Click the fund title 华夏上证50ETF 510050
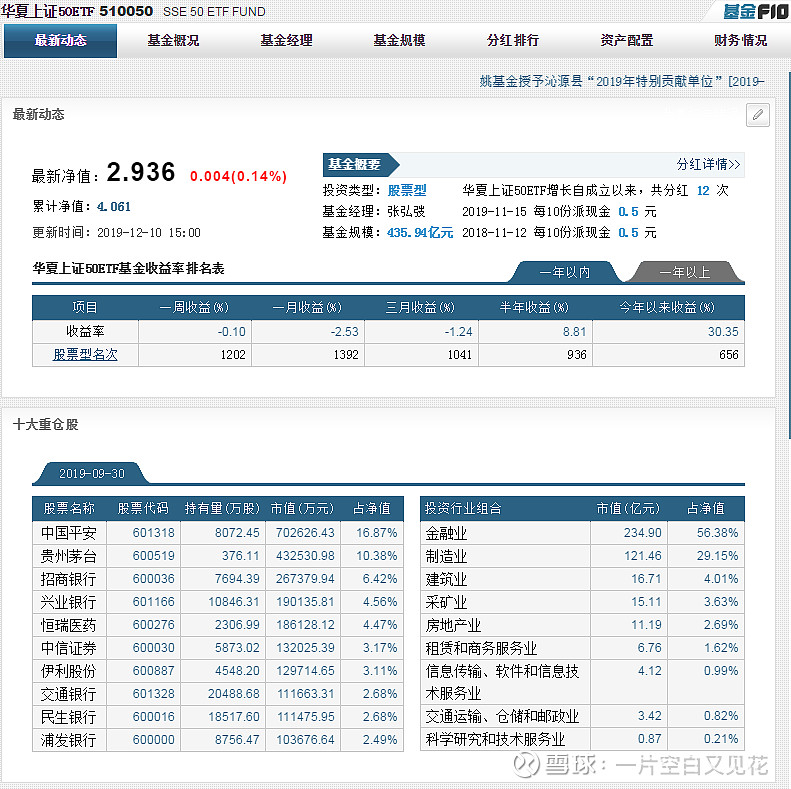Viewport: 791px width, 789px height. (77, 11)
